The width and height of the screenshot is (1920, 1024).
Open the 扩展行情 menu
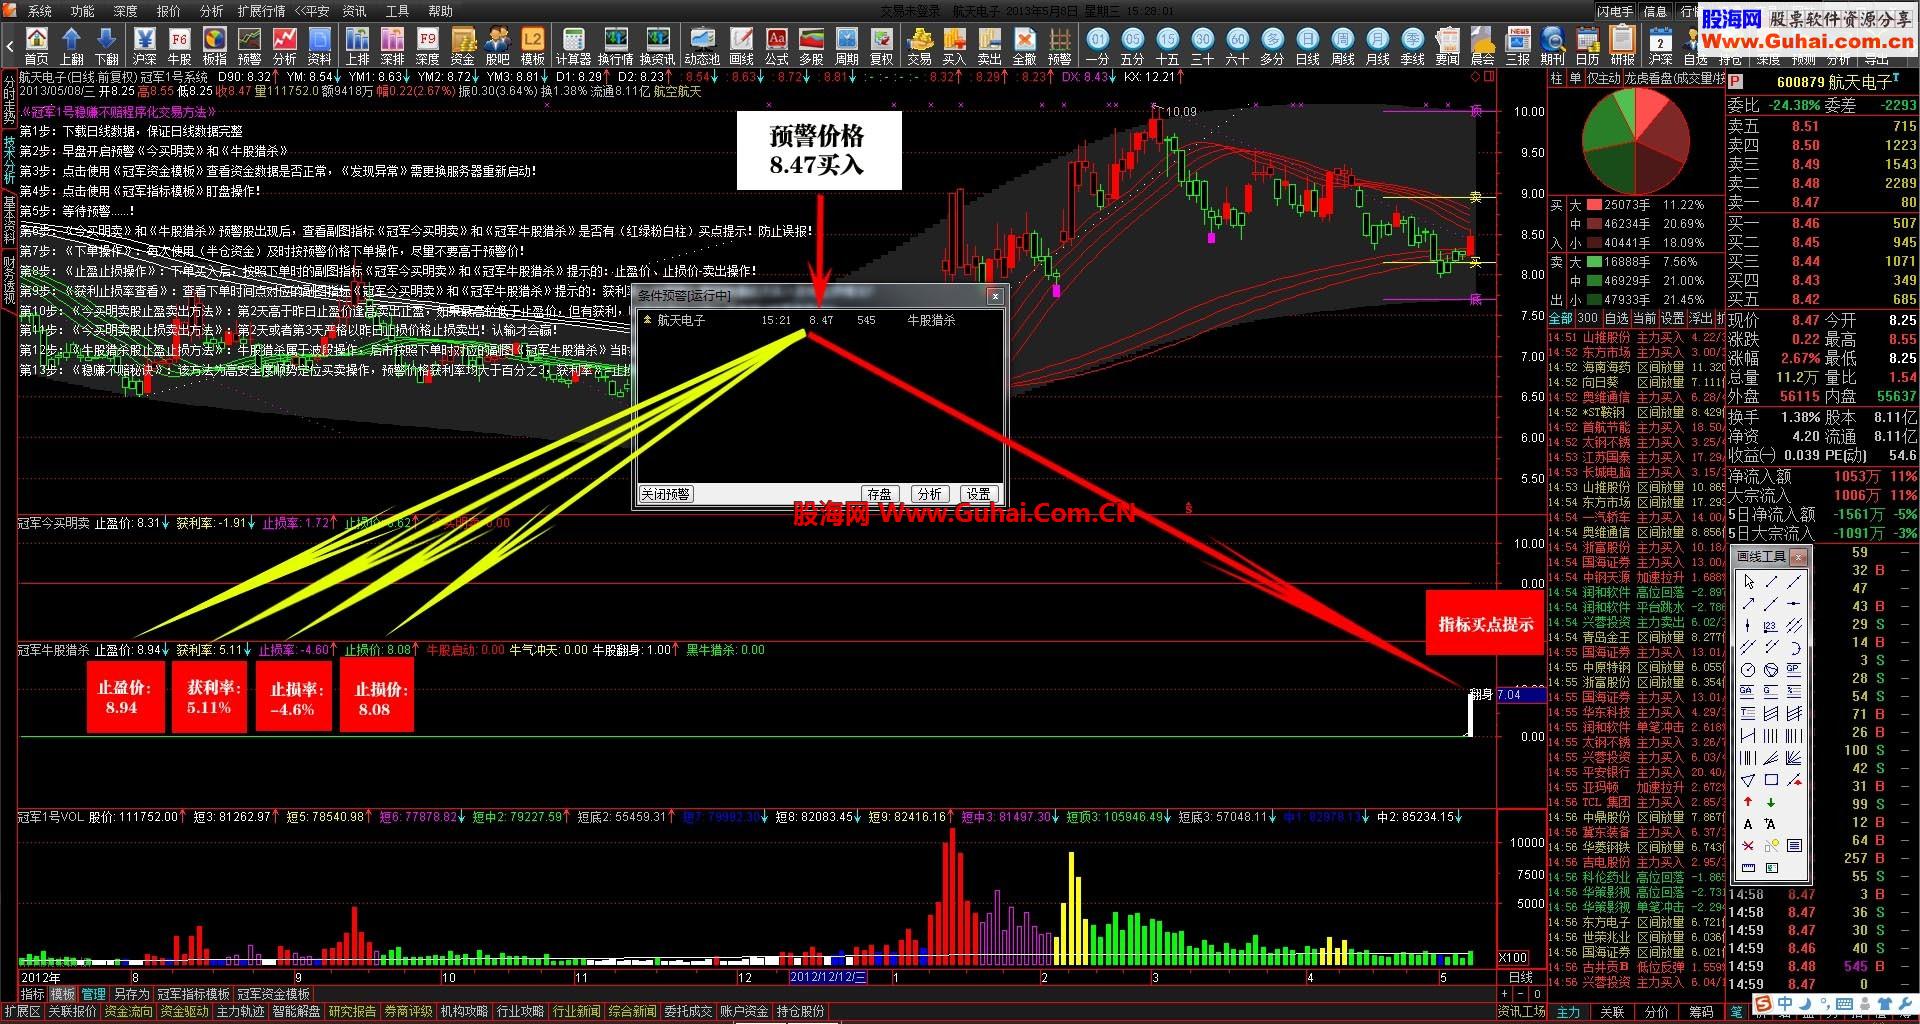262,11
